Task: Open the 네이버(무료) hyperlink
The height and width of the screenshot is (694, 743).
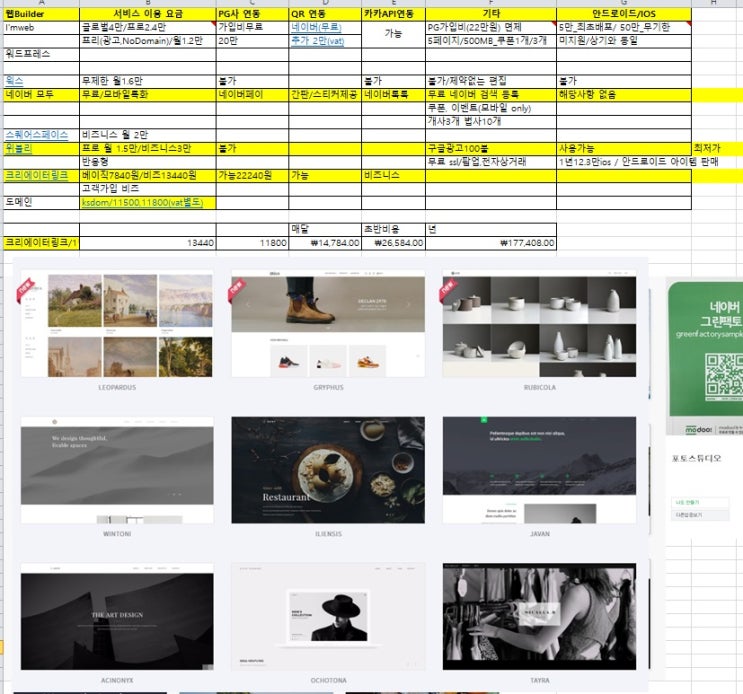Action: pyautogui.click(x=316, y=27)
